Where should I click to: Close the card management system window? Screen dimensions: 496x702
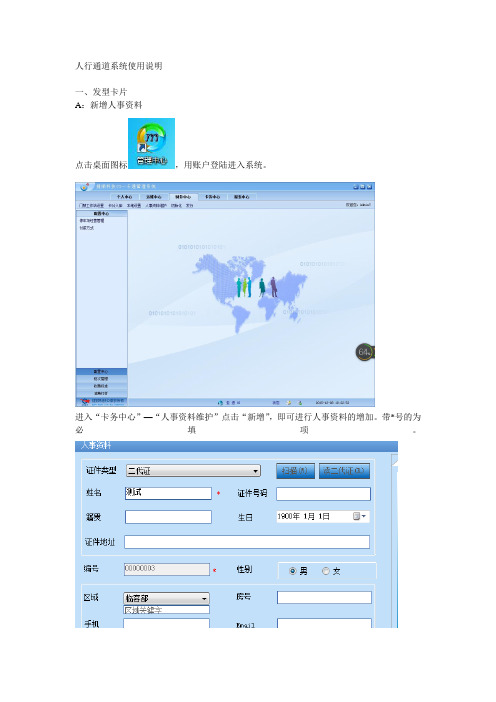pos(369,187)
